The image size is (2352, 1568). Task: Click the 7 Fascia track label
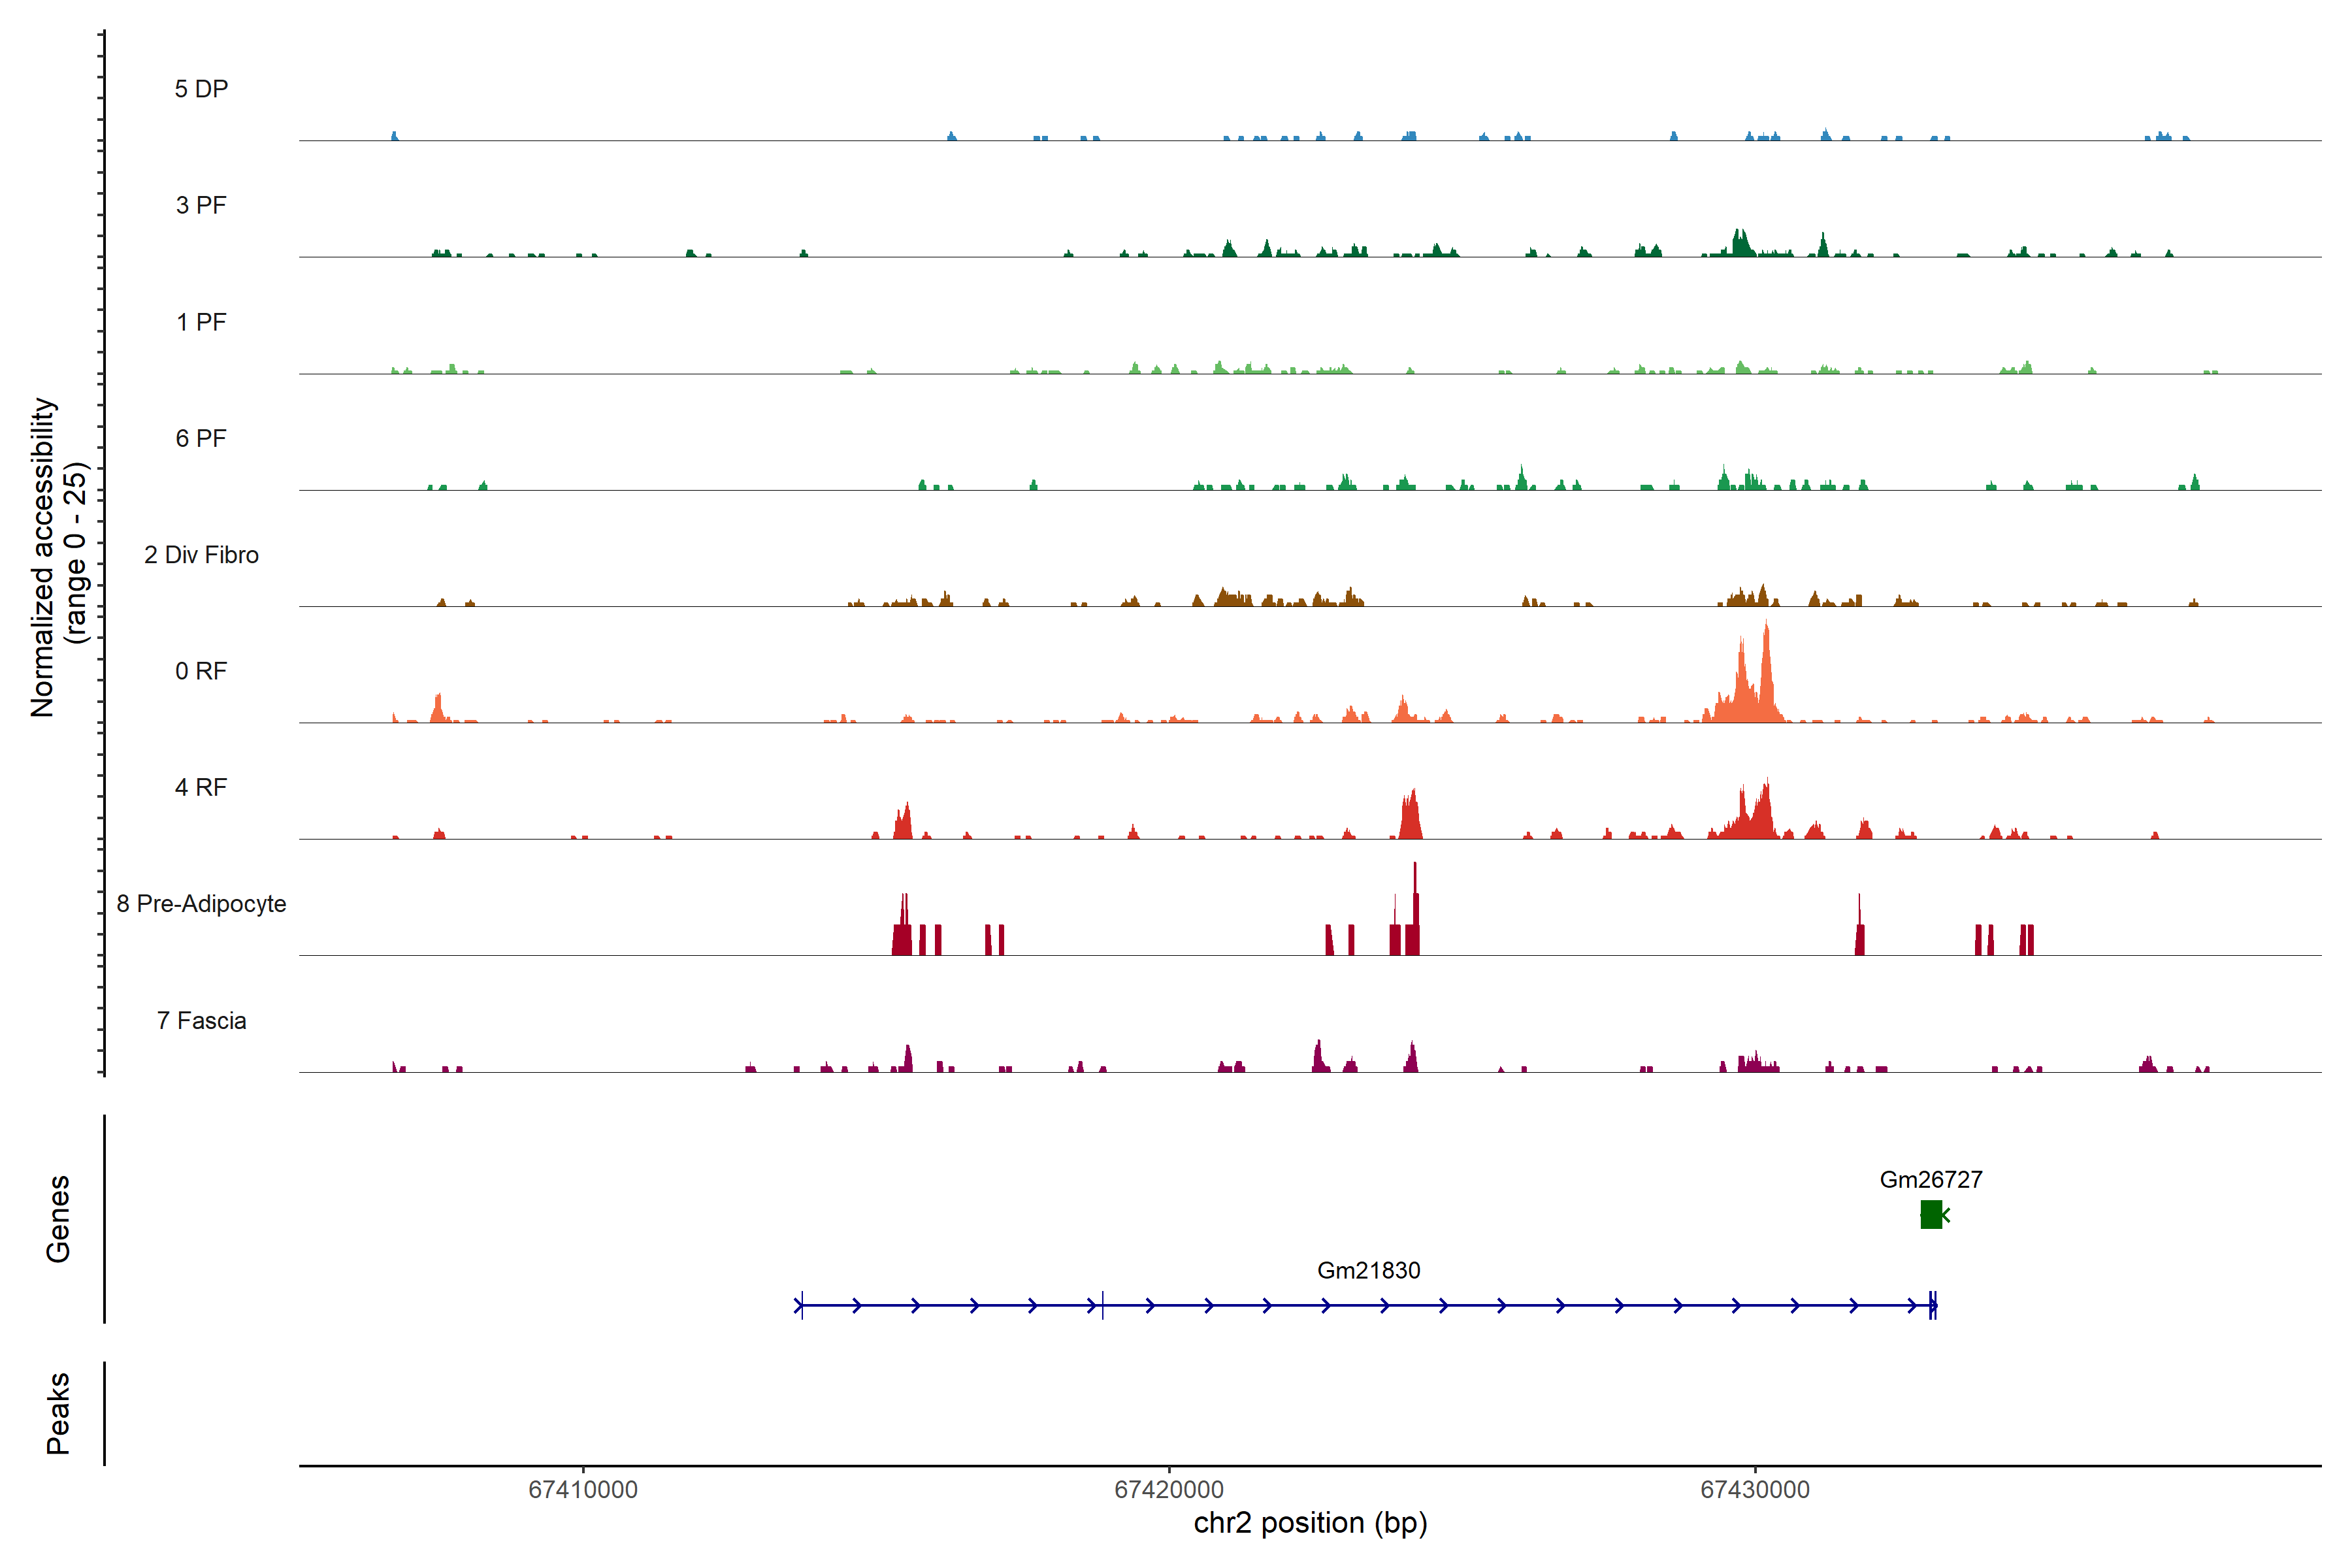(201, 1020)
